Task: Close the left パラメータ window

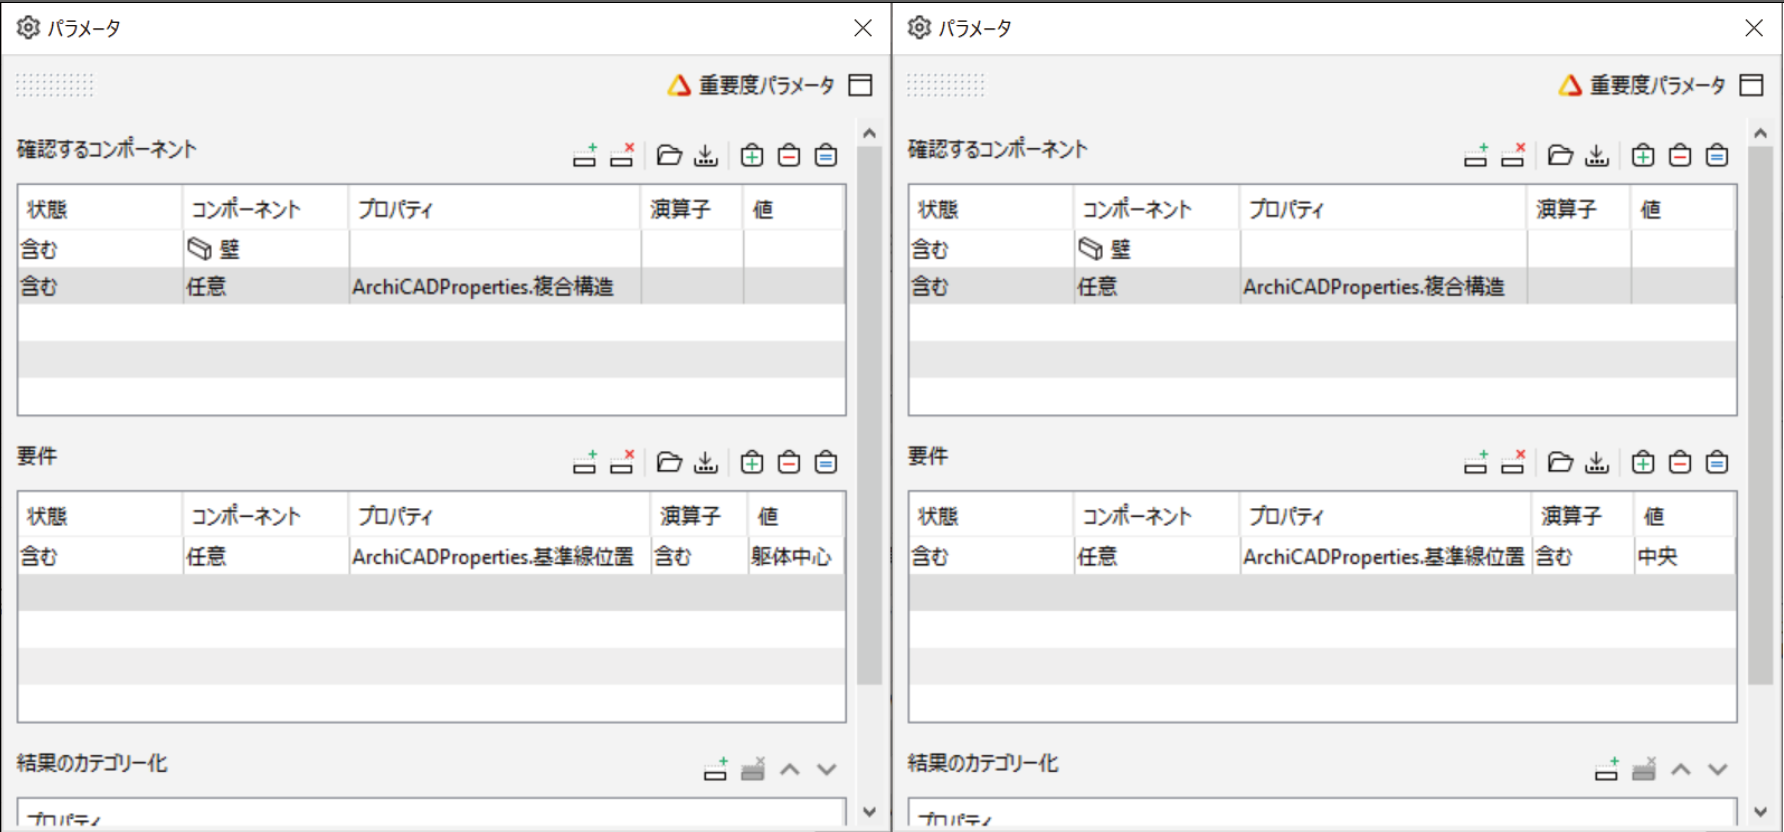Action: click(863, 28)
